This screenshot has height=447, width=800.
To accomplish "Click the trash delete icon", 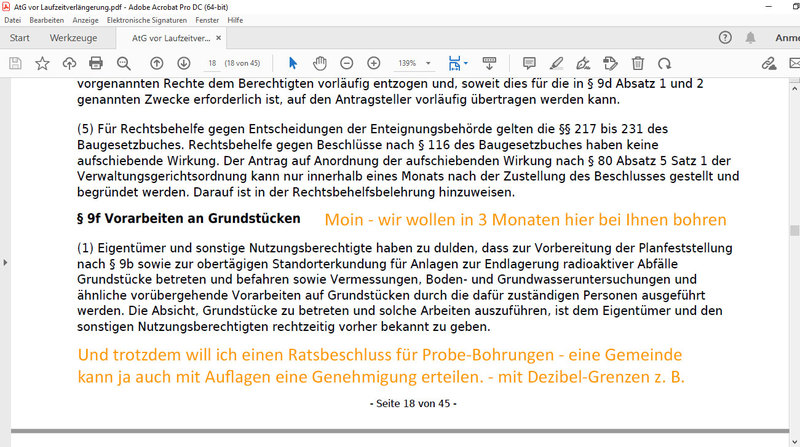I will click(x=638, y=63).
